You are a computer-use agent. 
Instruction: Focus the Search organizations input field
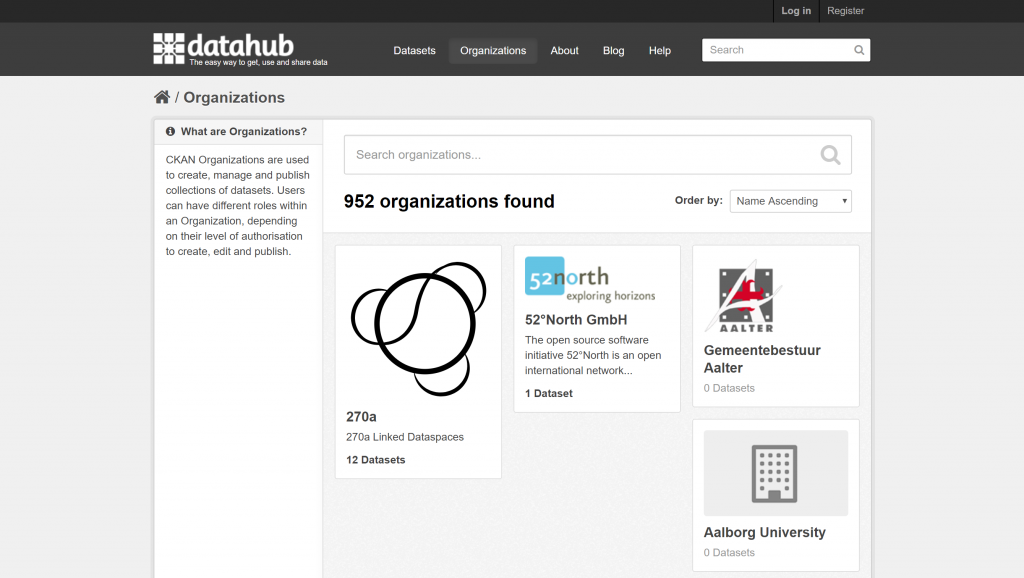coord(580,155)
